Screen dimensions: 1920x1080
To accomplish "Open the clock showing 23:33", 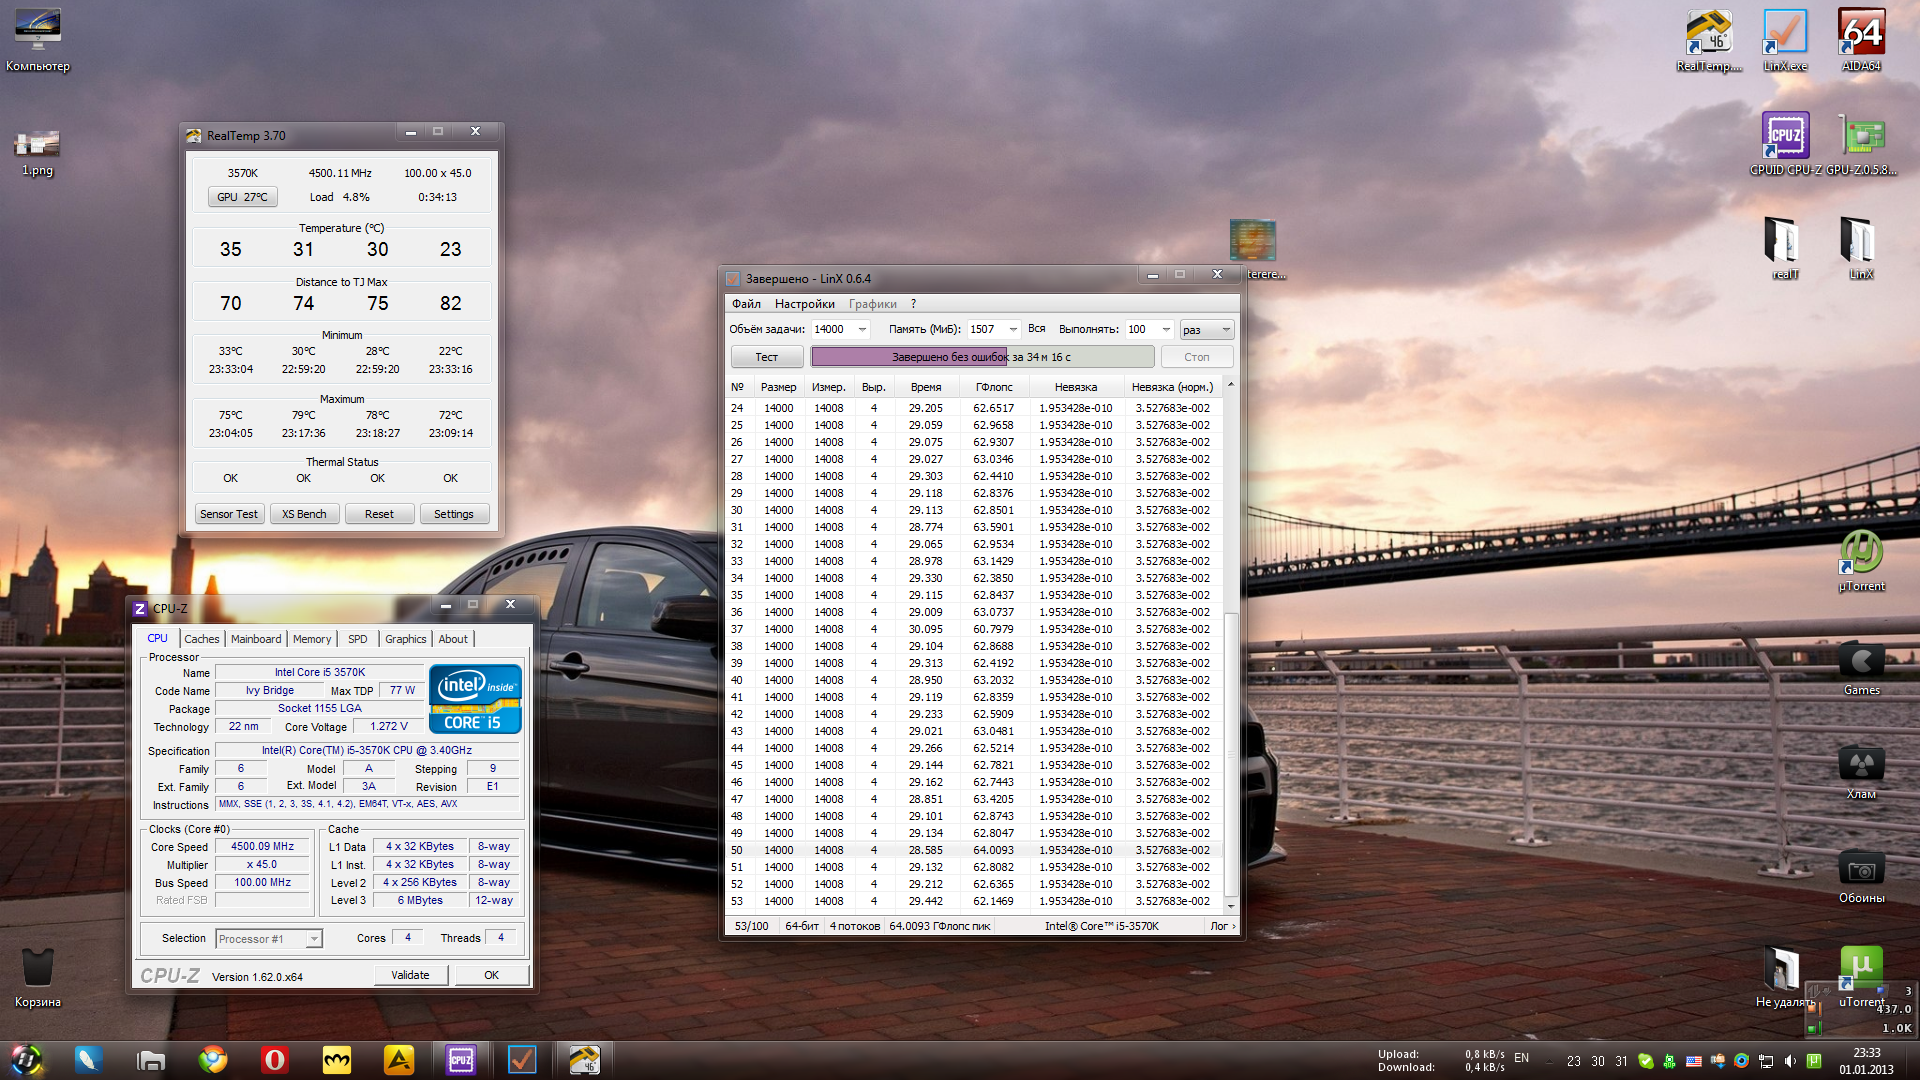I will point(1866,1061).
